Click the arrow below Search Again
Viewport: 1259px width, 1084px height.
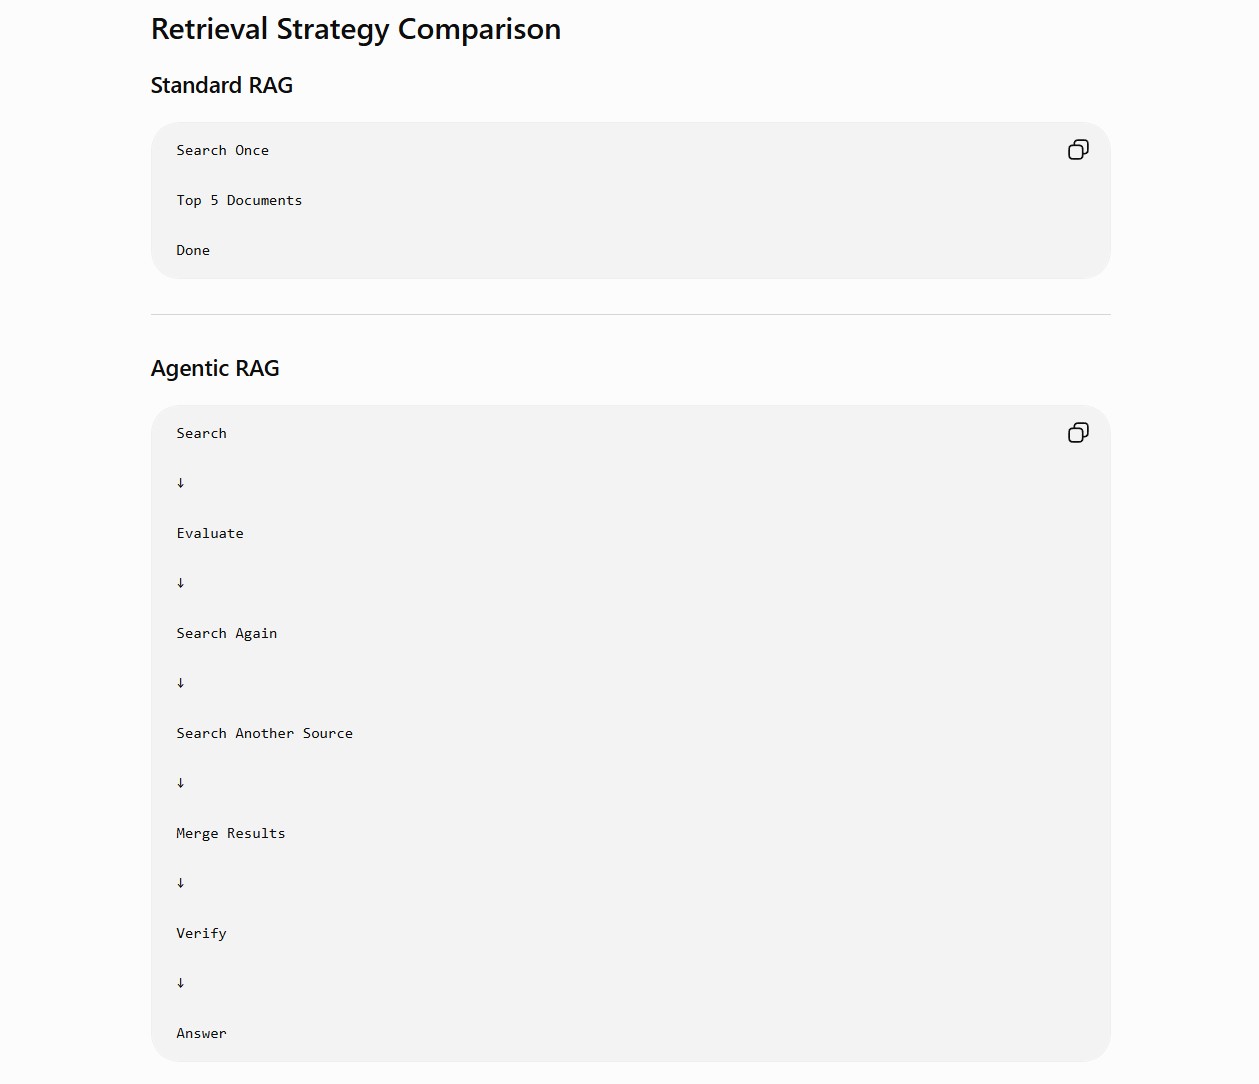(x=181, y=683)
